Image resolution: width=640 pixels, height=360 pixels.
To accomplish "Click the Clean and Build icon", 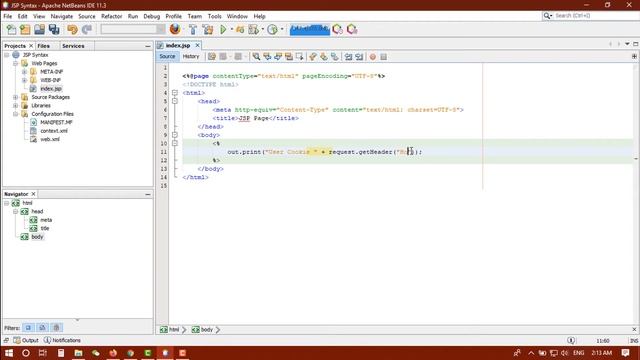I will [208, 29].
